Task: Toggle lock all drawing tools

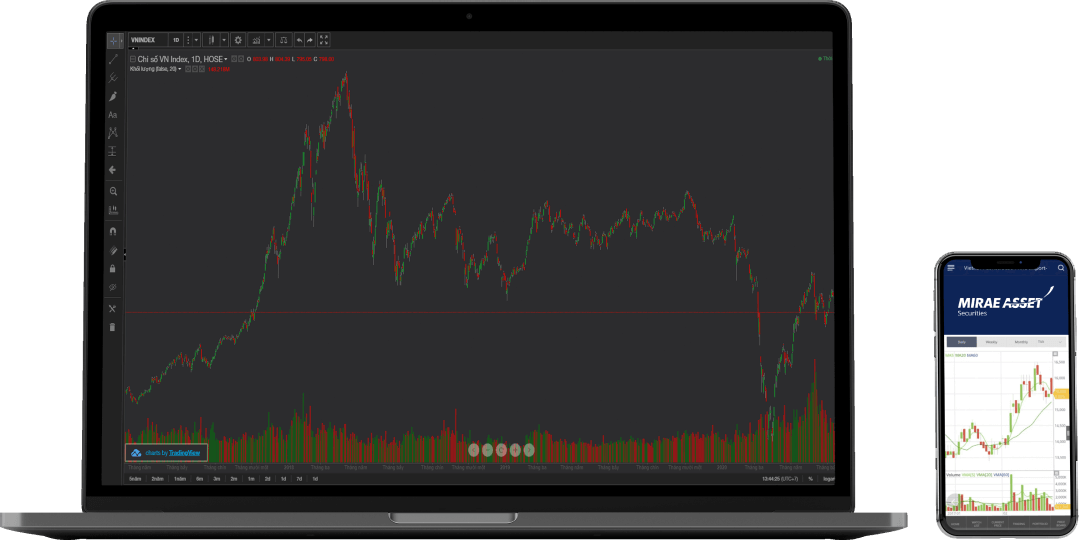Action: click(x=113, y=269)
